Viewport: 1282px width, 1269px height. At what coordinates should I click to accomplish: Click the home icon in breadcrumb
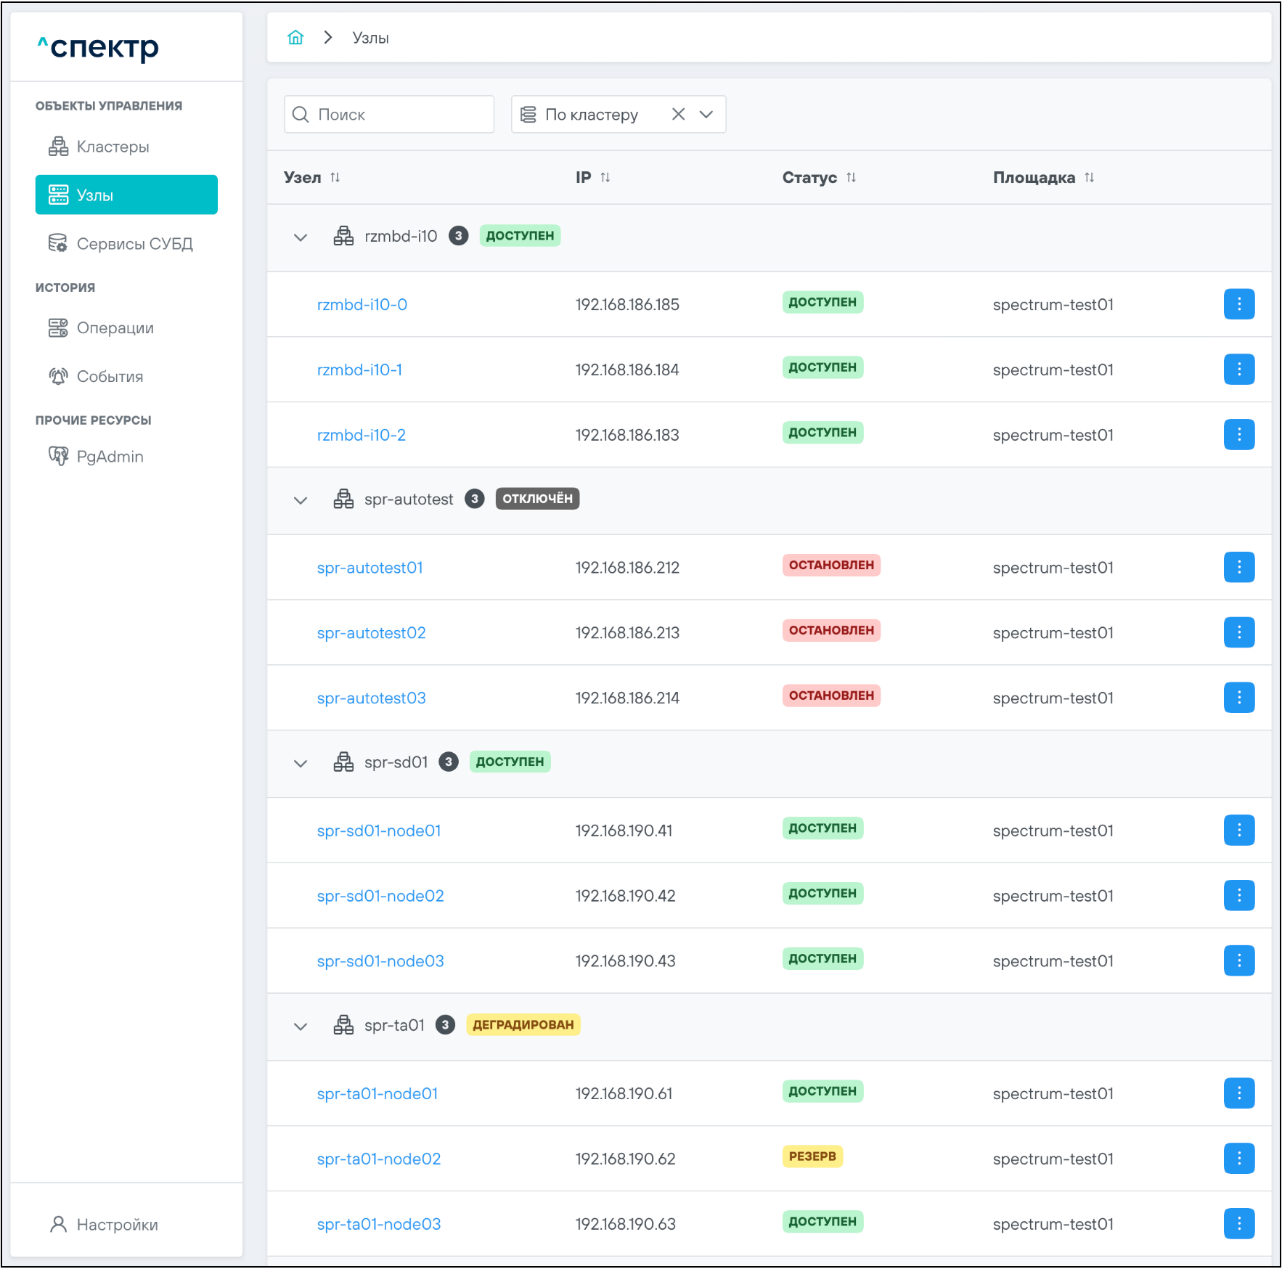(x=295, y=38)
